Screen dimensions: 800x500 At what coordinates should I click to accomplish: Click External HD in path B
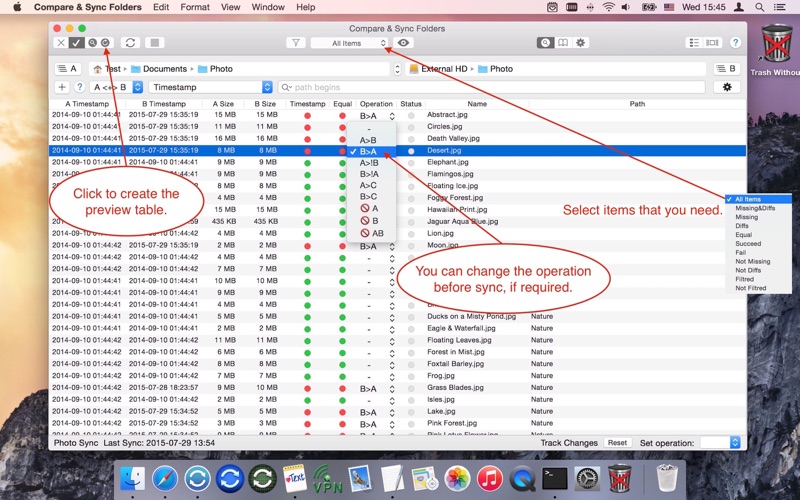pos(438,69)
